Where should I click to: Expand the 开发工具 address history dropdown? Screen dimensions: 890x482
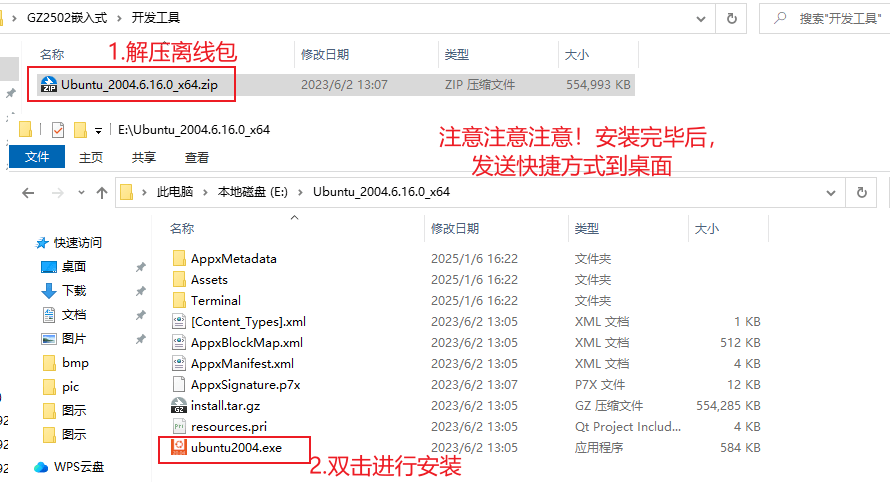[701, 19]
